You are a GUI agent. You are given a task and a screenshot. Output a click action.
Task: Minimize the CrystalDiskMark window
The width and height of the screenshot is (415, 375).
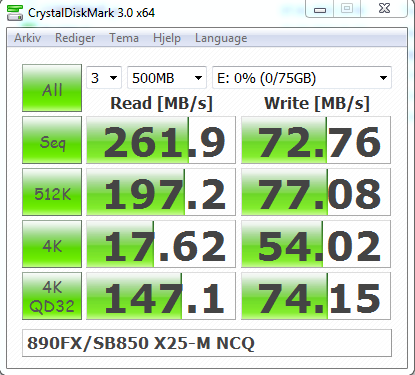coord(320,9)
